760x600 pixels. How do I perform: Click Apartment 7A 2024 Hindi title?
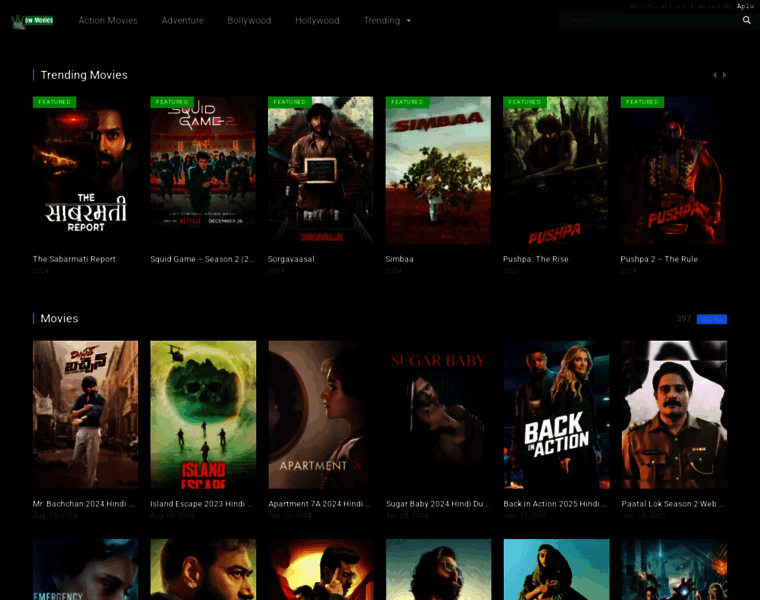[x=319, y=504]
